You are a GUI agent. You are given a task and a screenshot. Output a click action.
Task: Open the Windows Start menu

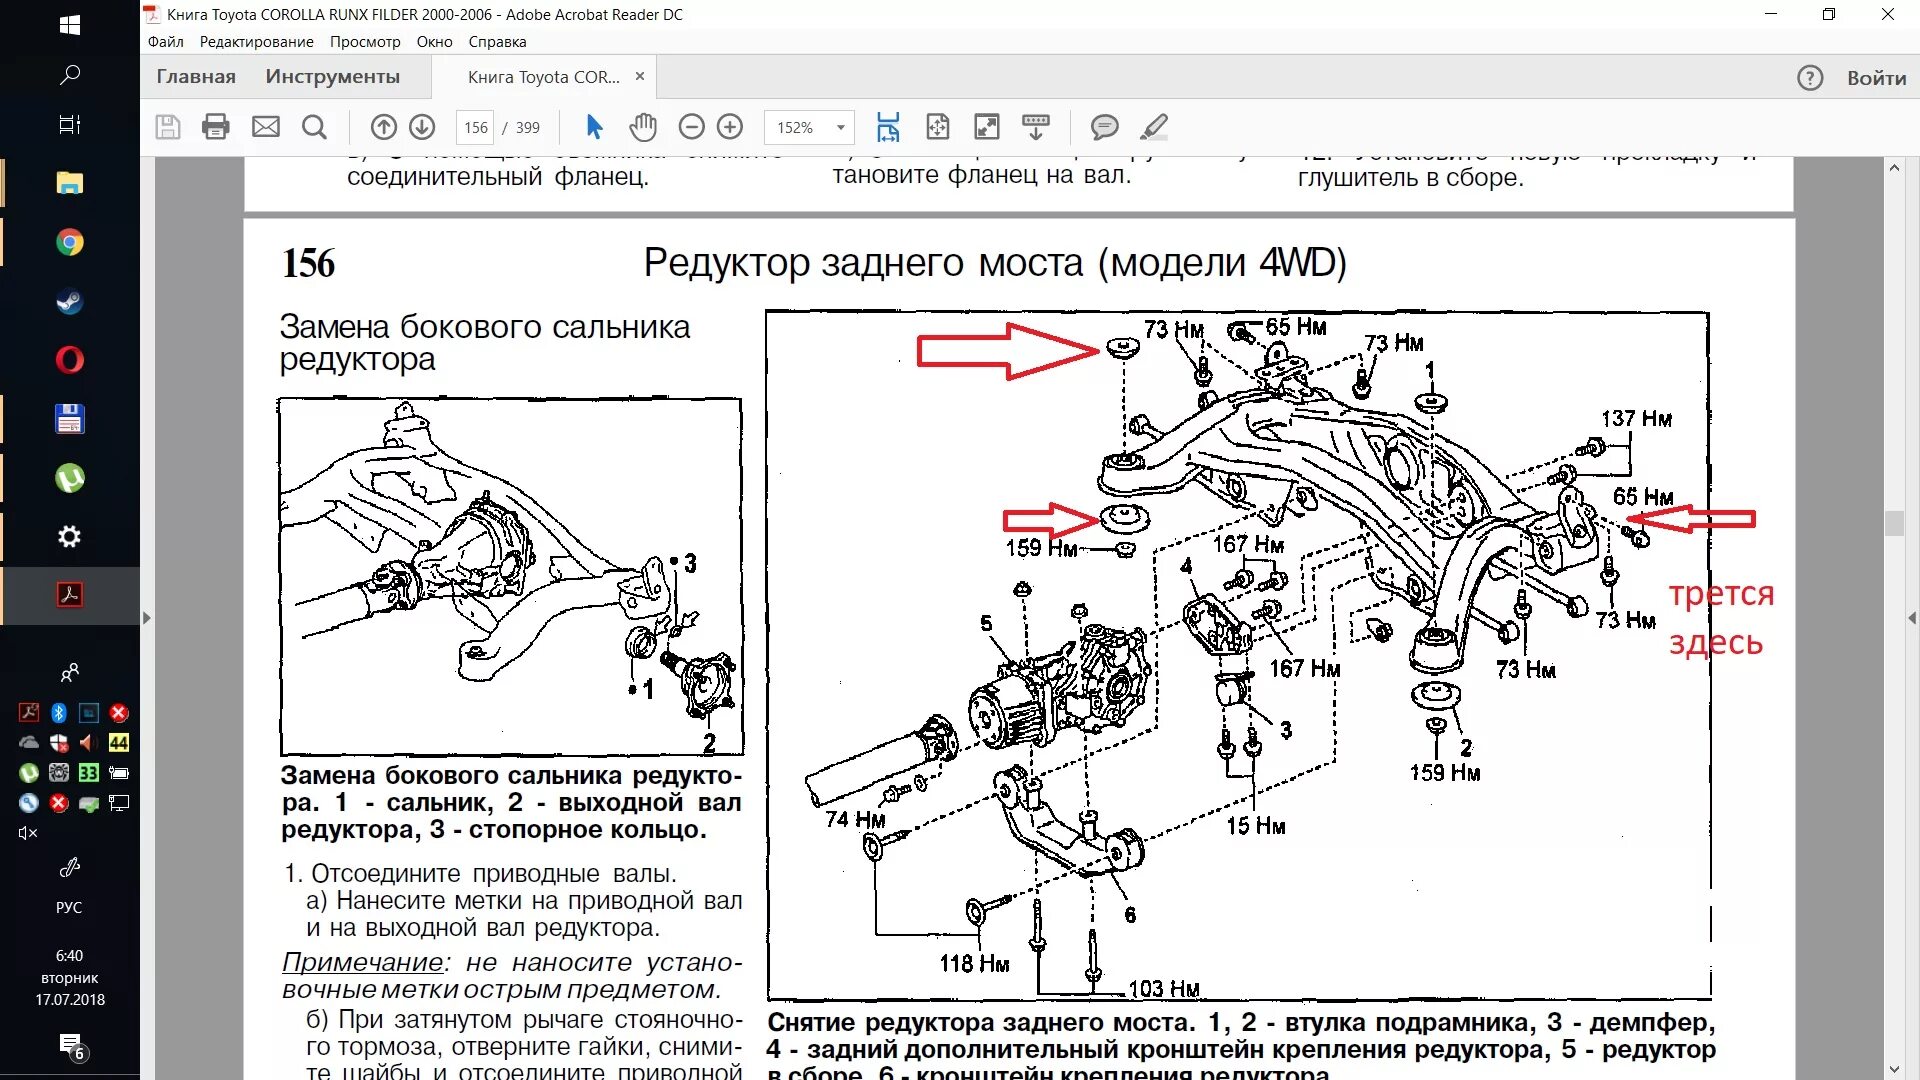[70, 25]
